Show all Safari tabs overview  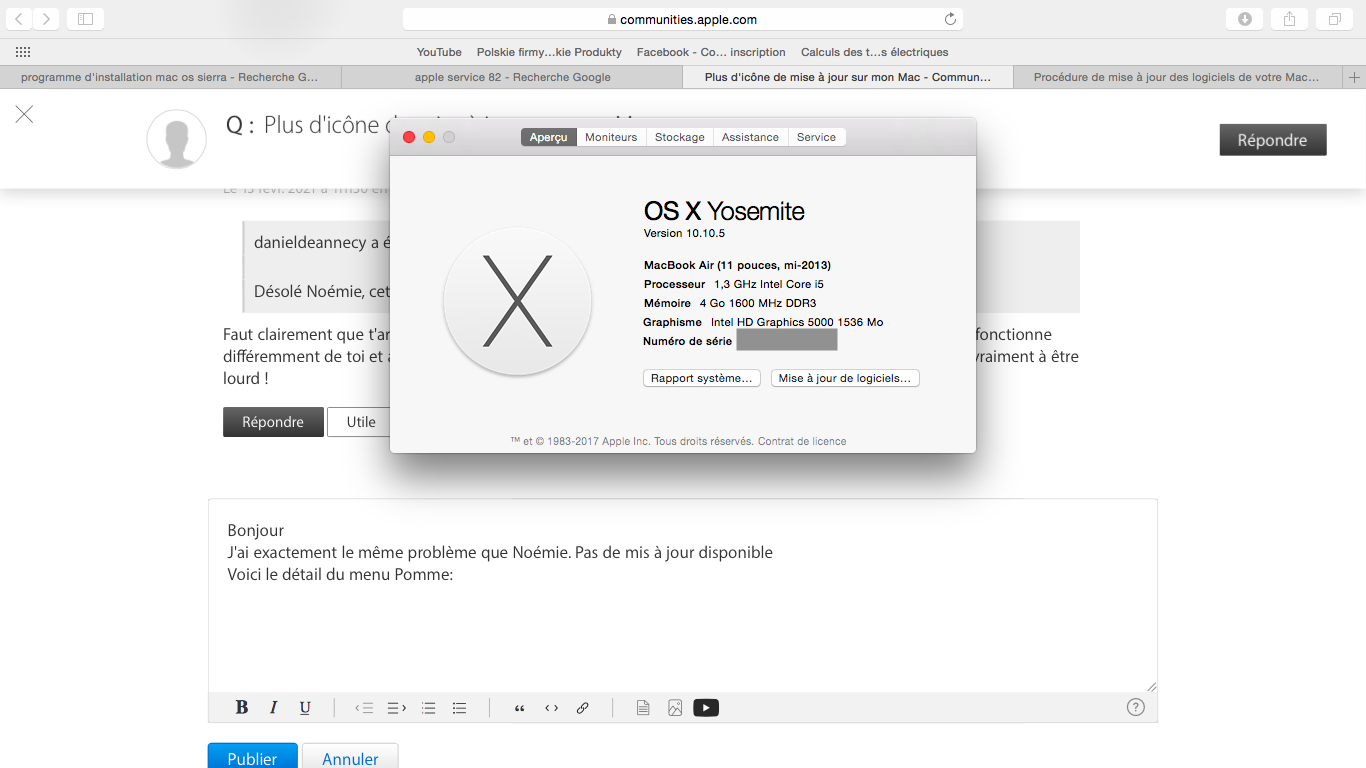(x=1335, y=19)
